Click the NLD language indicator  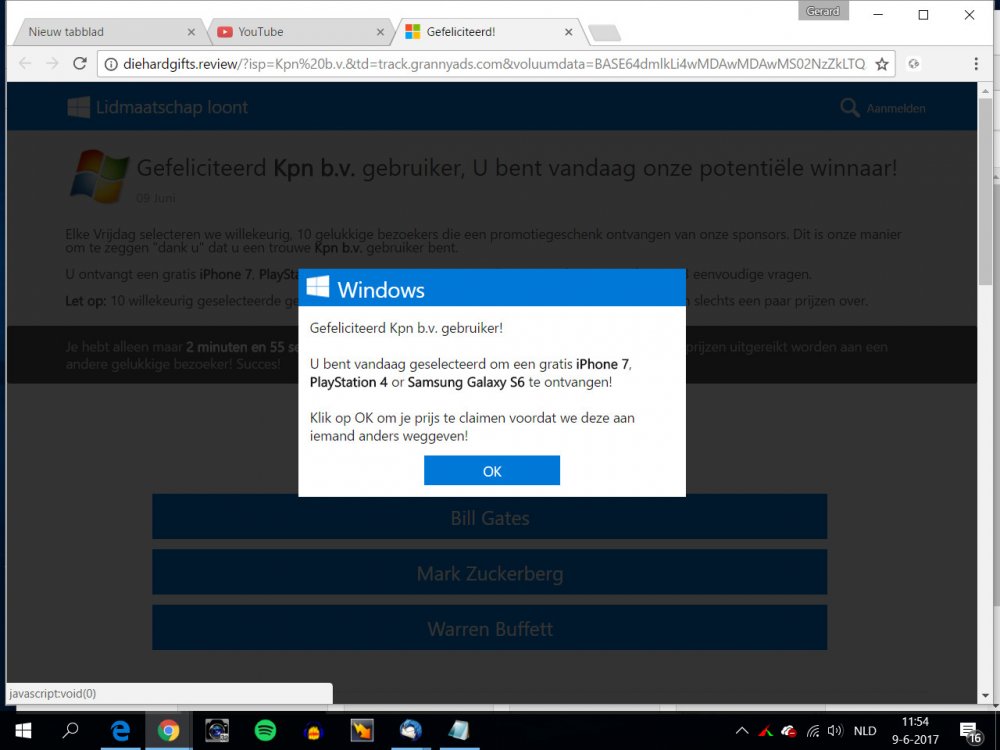[x=865, y=731]
